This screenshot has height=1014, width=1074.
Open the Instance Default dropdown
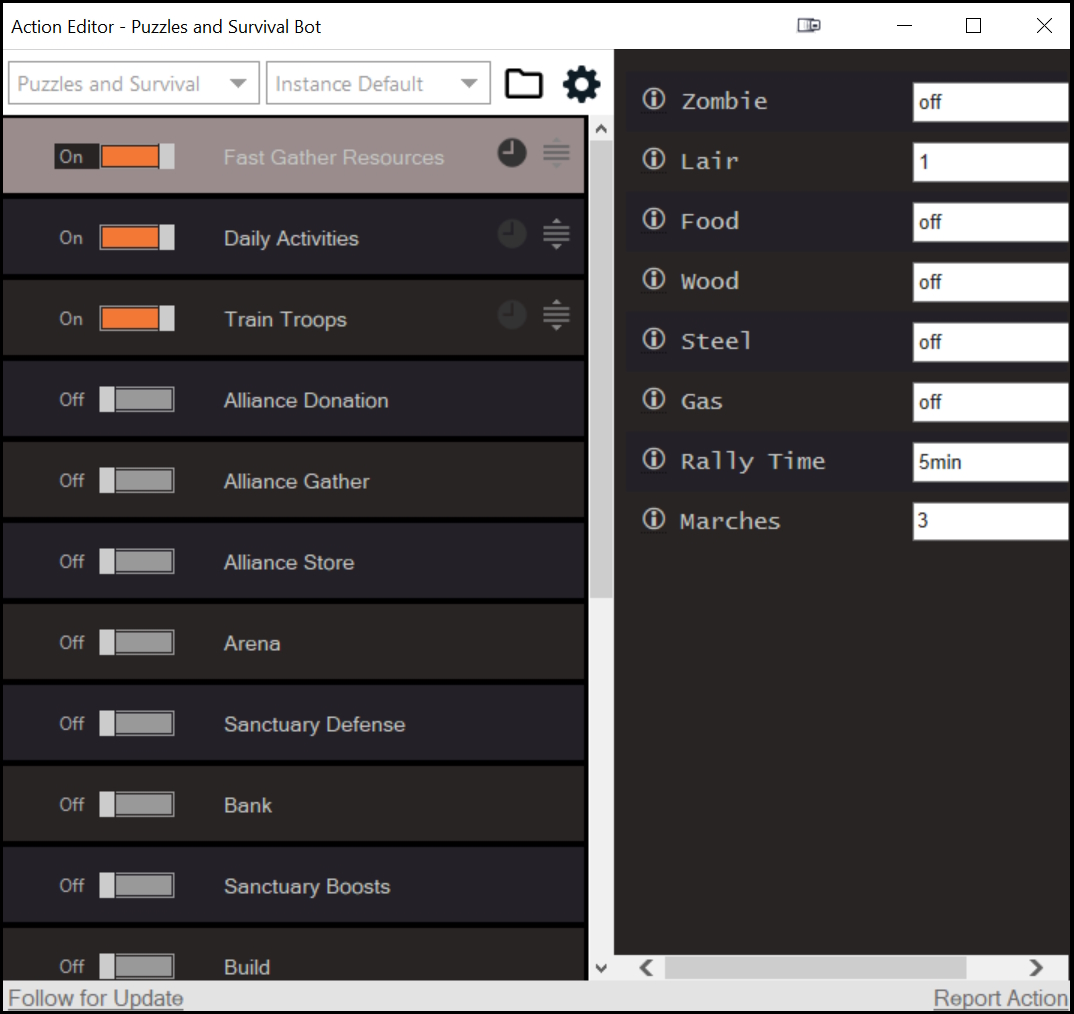(x=378, y=83)
